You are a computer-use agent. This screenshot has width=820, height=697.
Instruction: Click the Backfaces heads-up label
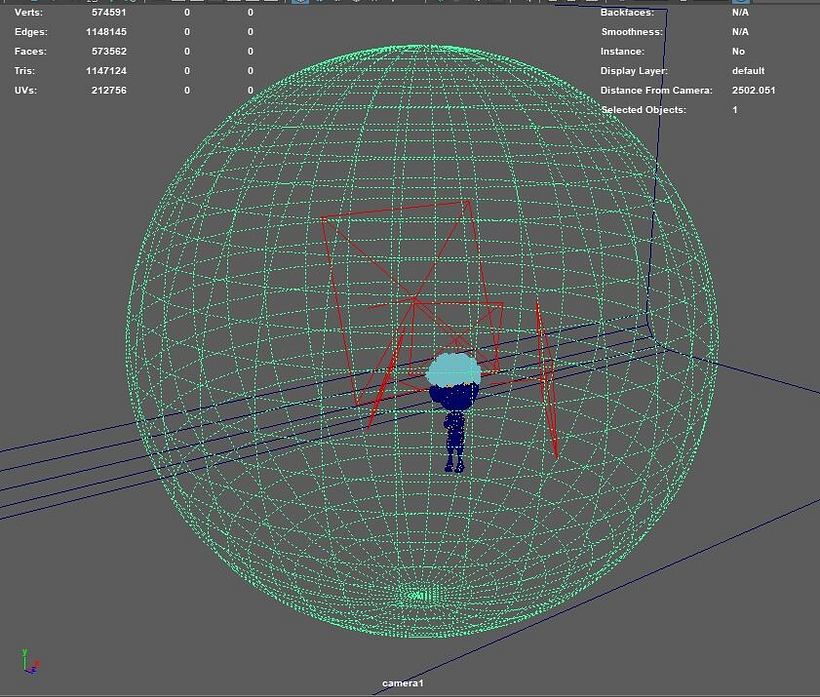click(627, 13)
